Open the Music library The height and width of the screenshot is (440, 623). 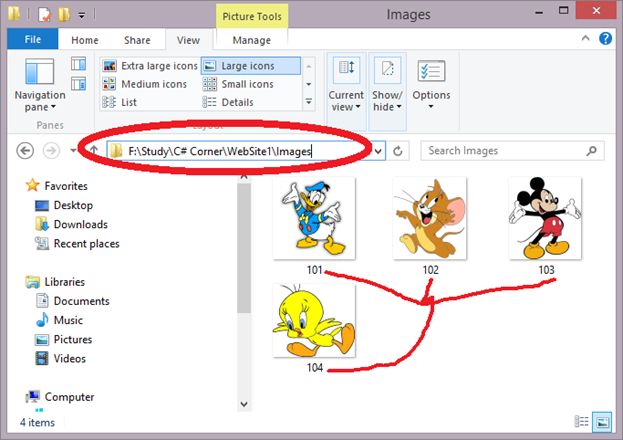pos(60,320)
